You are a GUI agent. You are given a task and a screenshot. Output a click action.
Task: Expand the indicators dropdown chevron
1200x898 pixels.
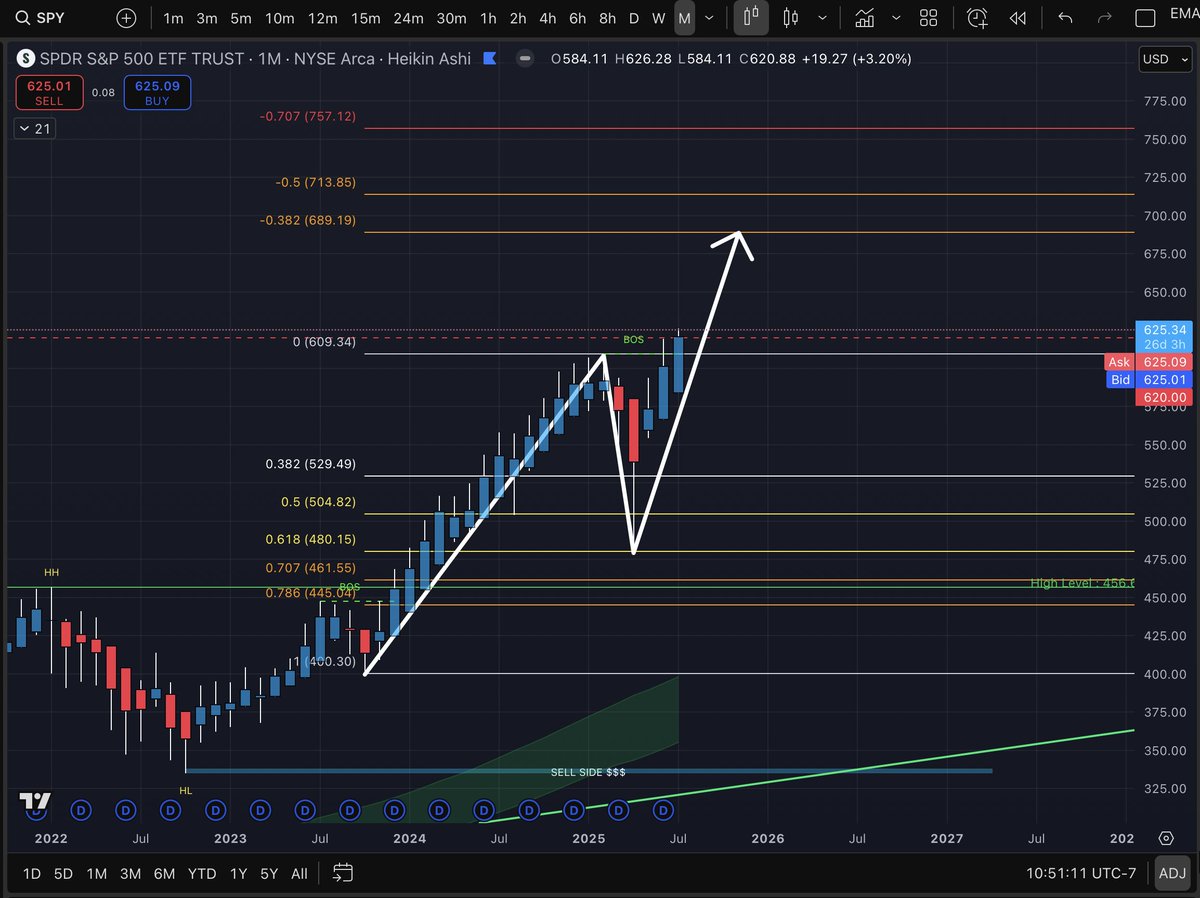[x=896, y=18]
